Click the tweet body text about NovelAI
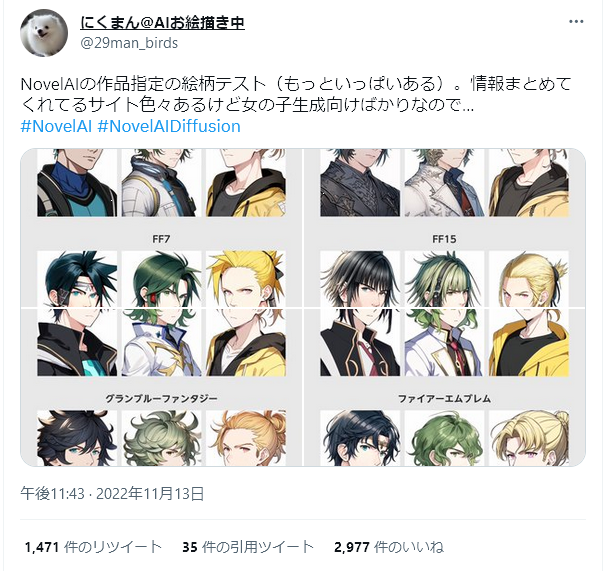This screenshot has height=571, width=612. coord(296,94)
